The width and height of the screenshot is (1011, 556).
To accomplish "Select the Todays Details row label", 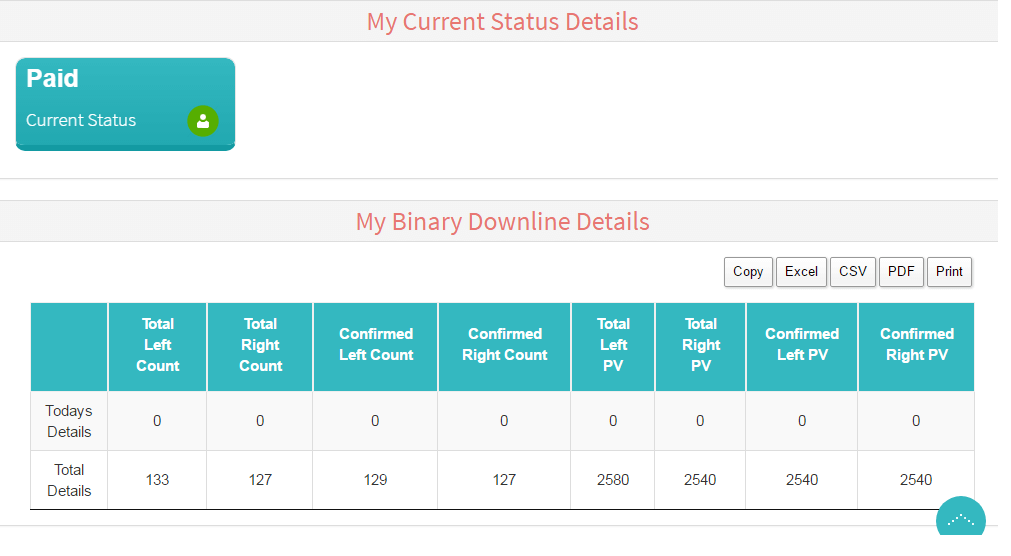I will point(69,421).
